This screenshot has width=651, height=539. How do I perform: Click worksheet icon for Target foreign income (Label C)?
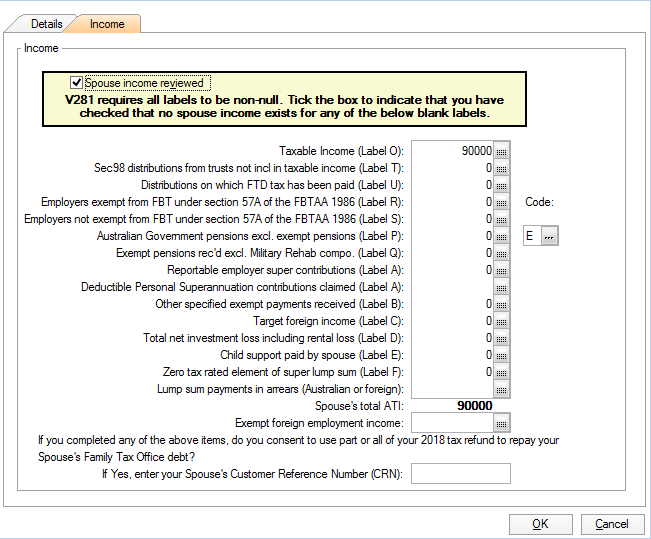point(502,321)
